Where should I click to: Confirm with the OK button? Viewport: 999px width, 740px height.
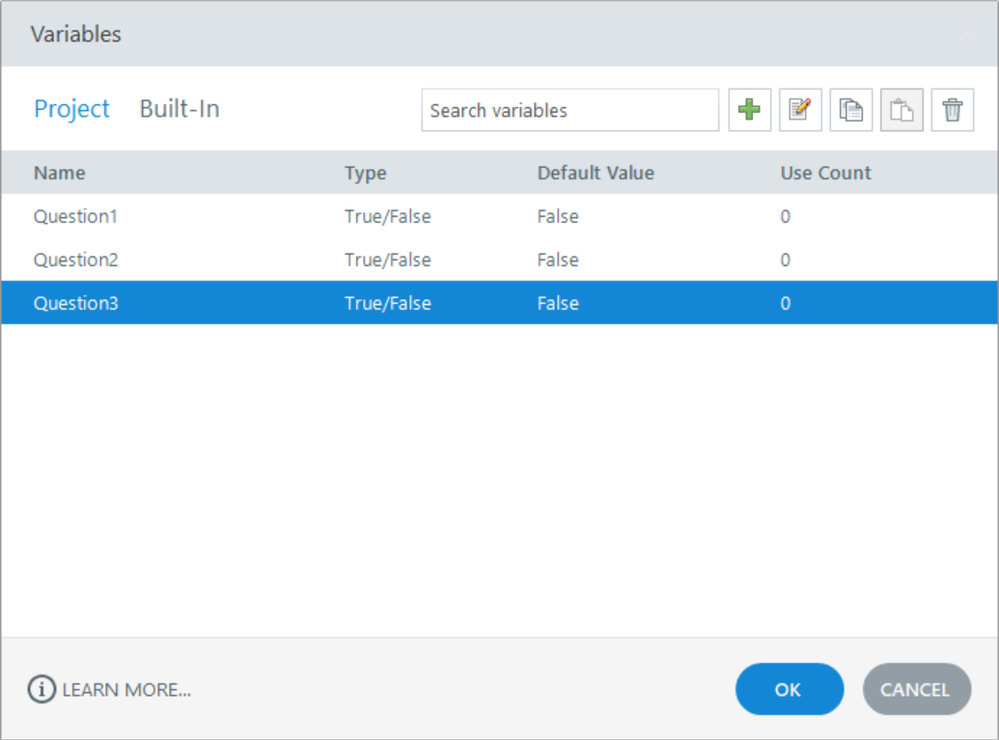[788, 689]
